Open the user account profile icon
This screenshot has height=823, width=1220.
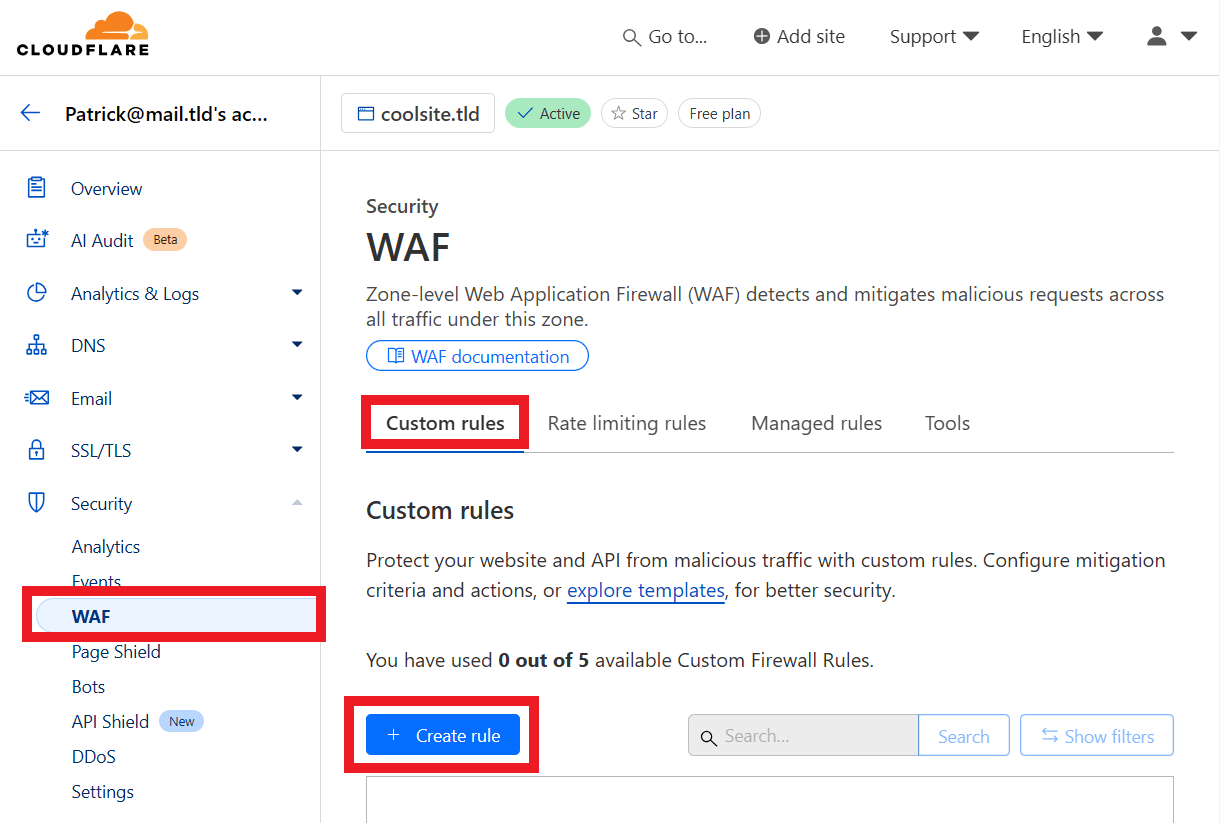tap(1157, 36)
